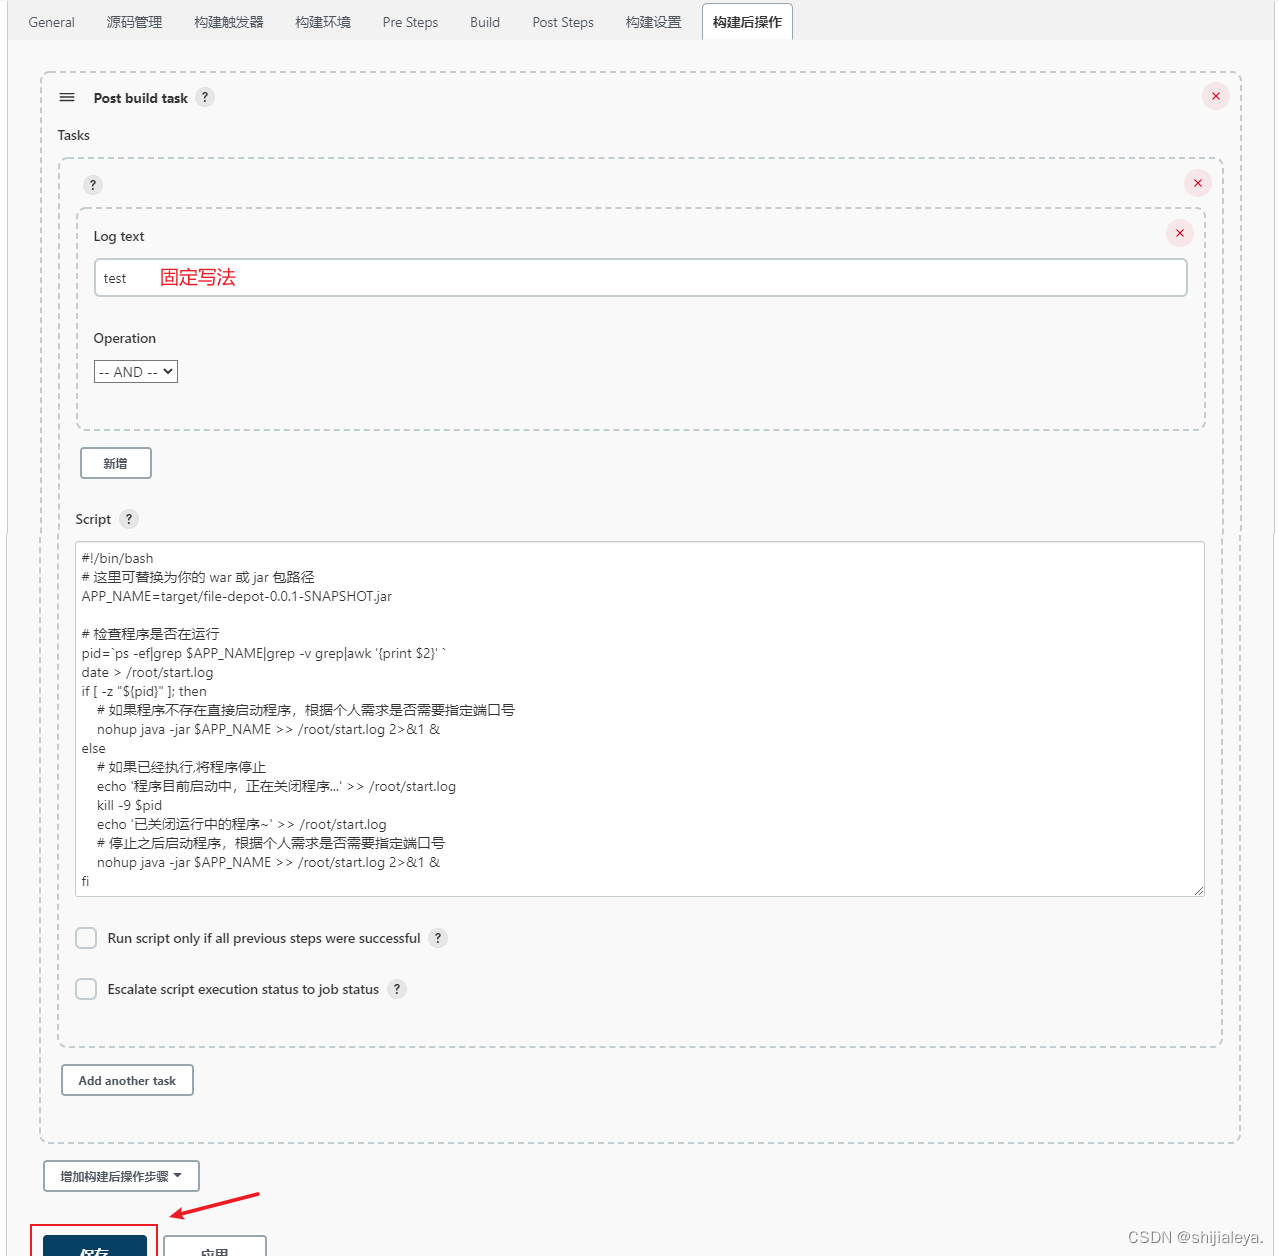Delete the task block with red X
Screen dimensions: 1278x1256
[x=1198, y=183]
